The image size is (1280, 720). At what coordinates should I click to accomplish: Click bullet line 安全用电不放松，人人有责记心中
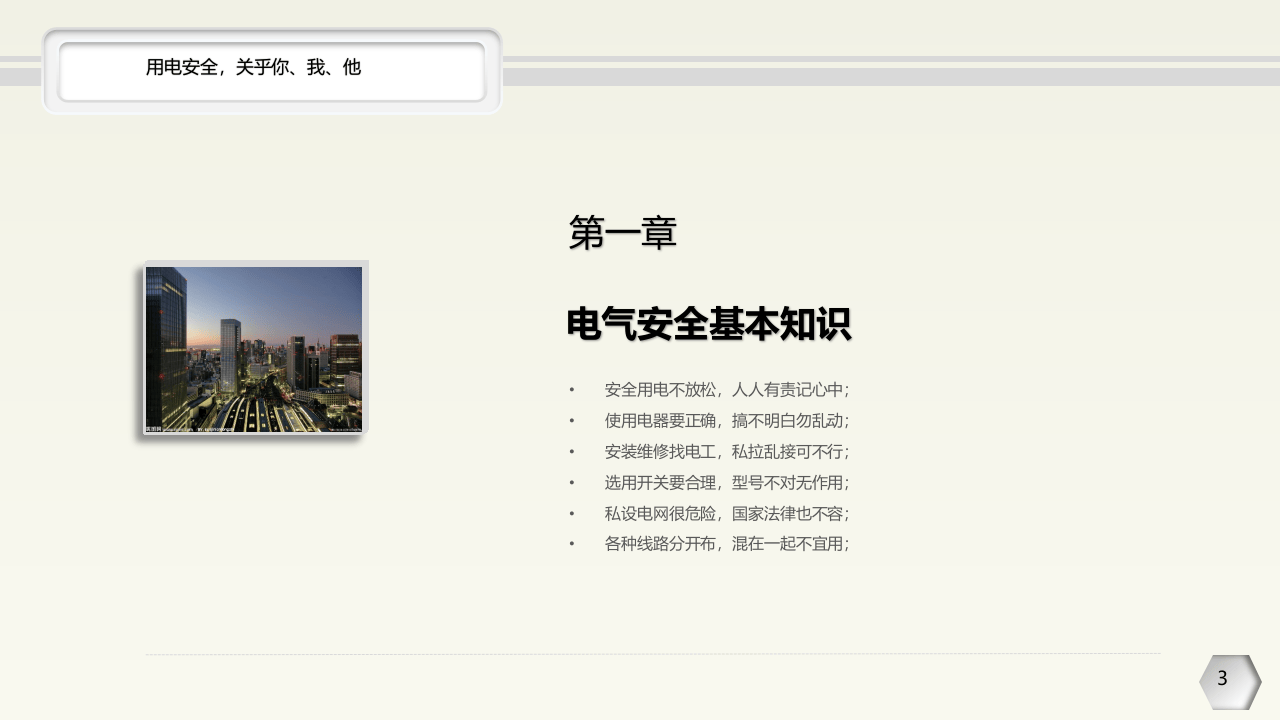tap(727, 390)
